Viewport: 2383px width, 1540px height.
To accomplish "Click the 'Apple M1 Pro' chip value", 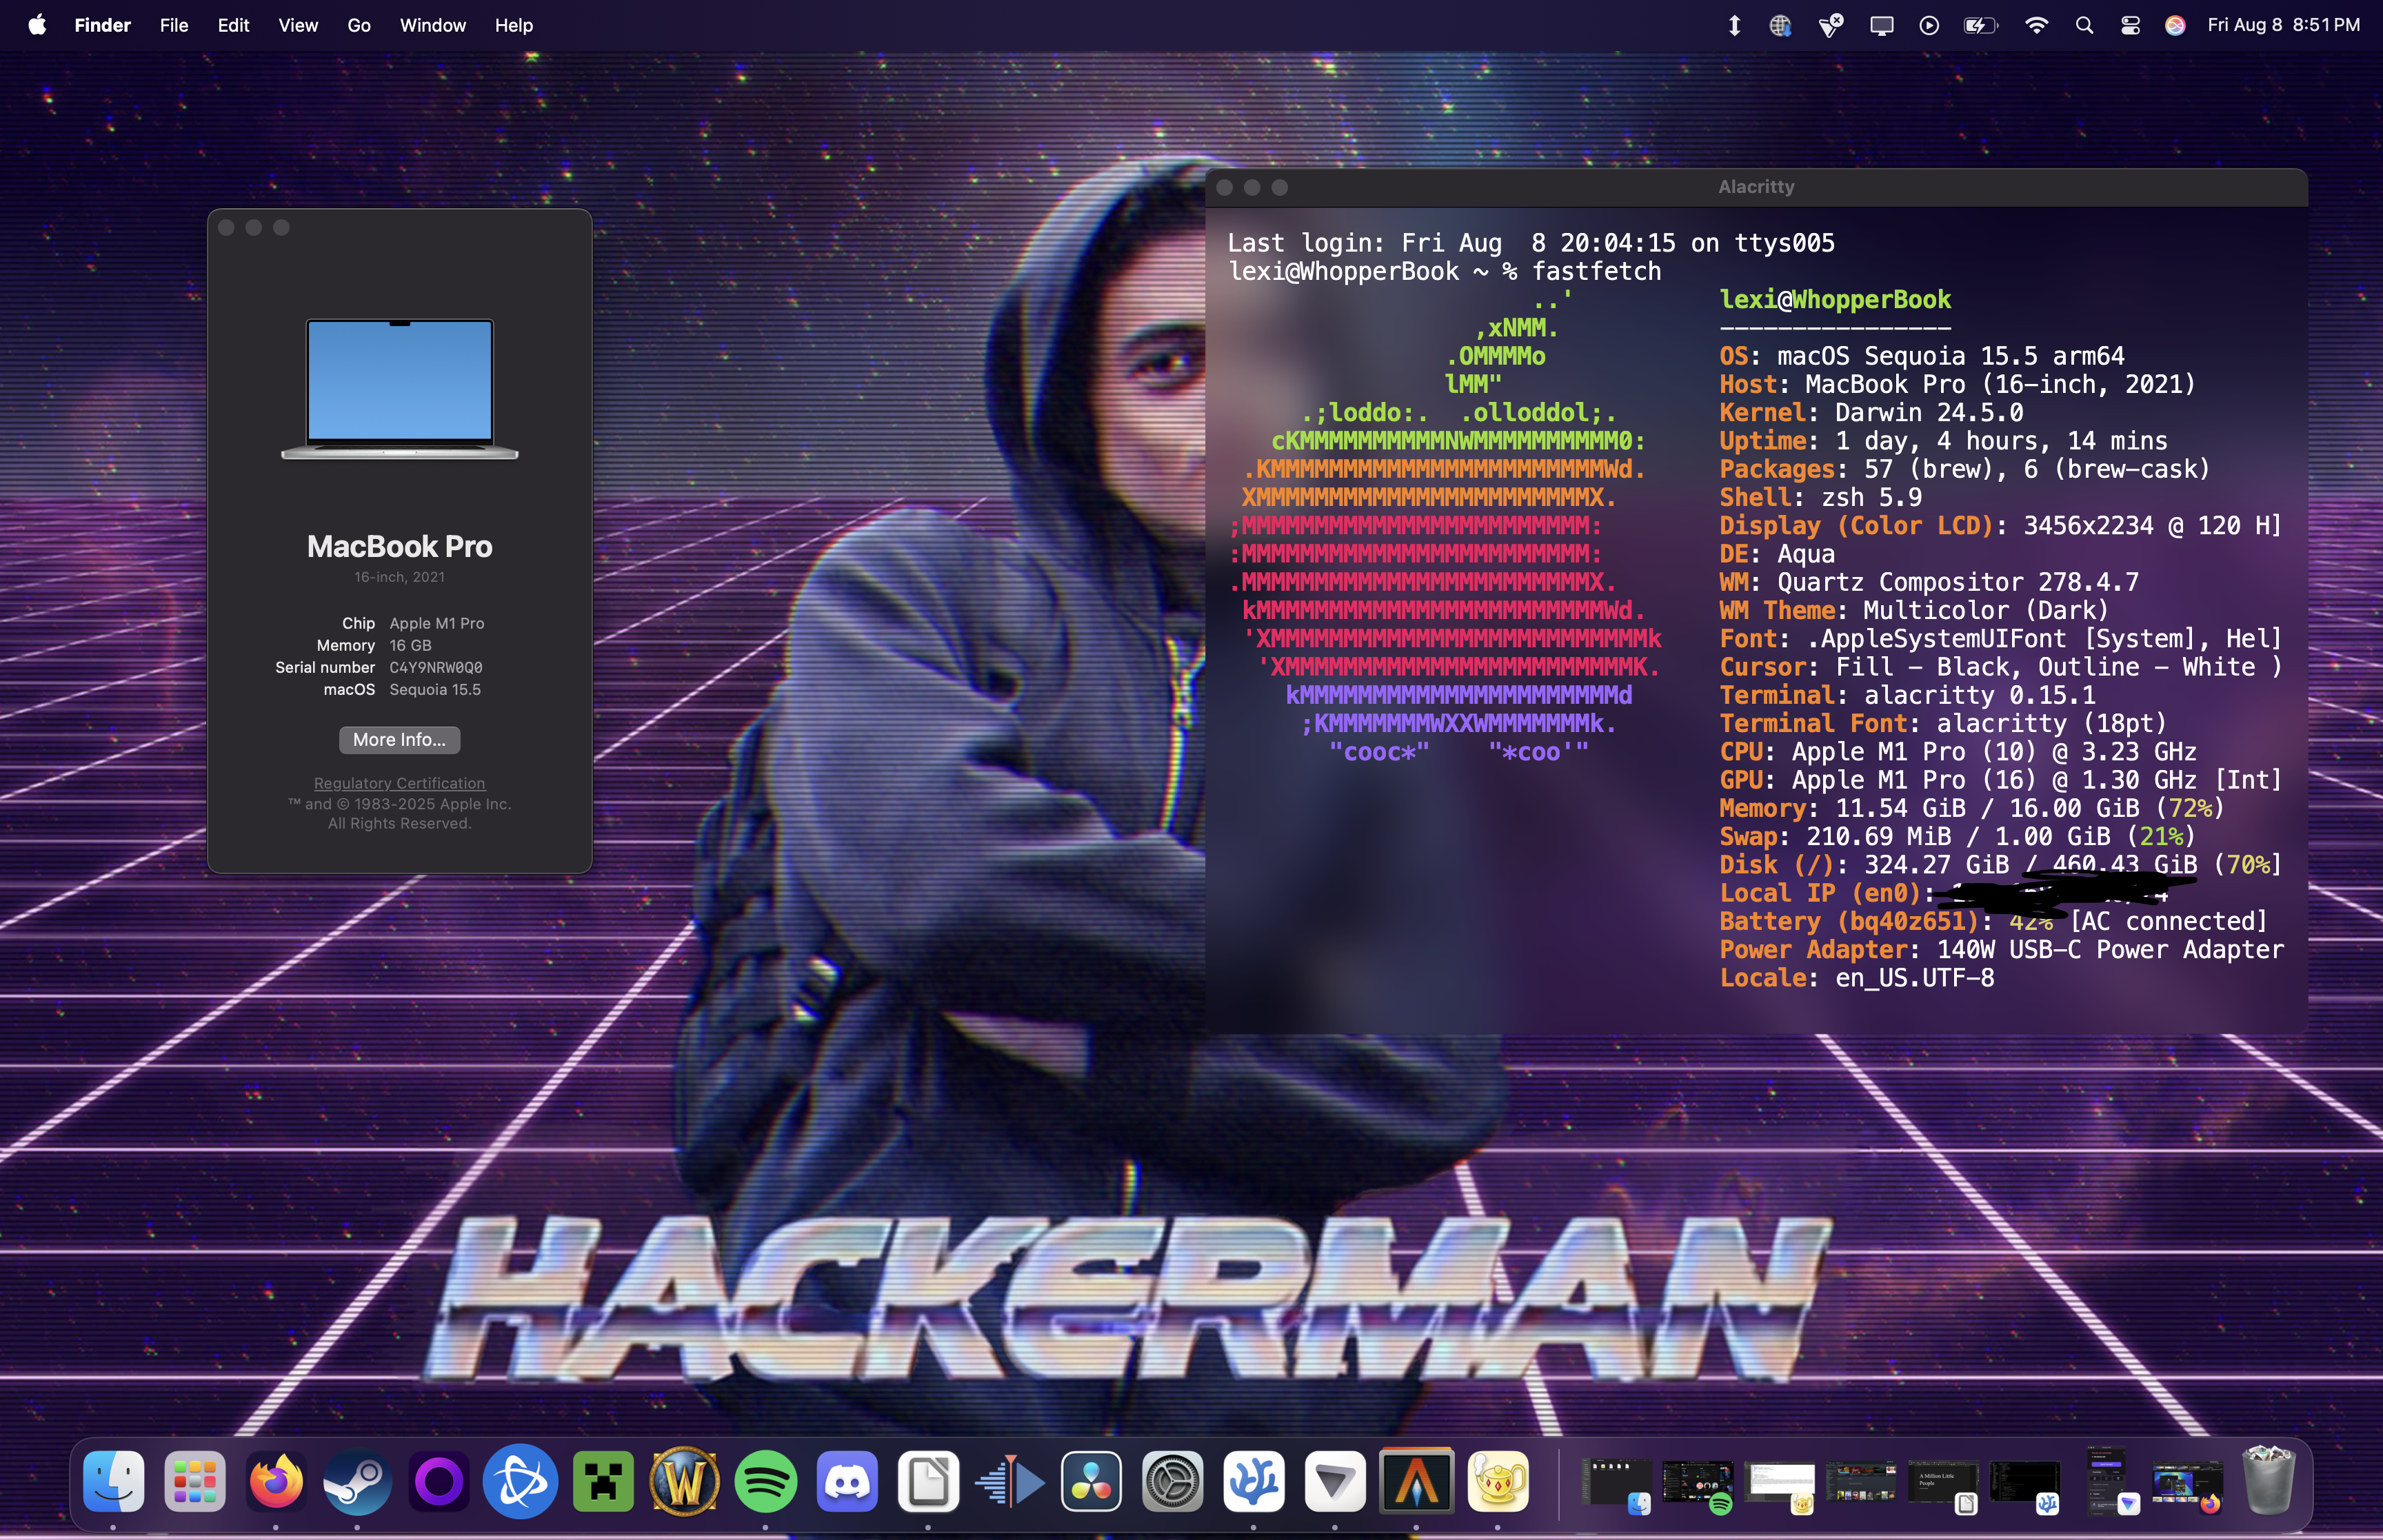I will 436,623.
